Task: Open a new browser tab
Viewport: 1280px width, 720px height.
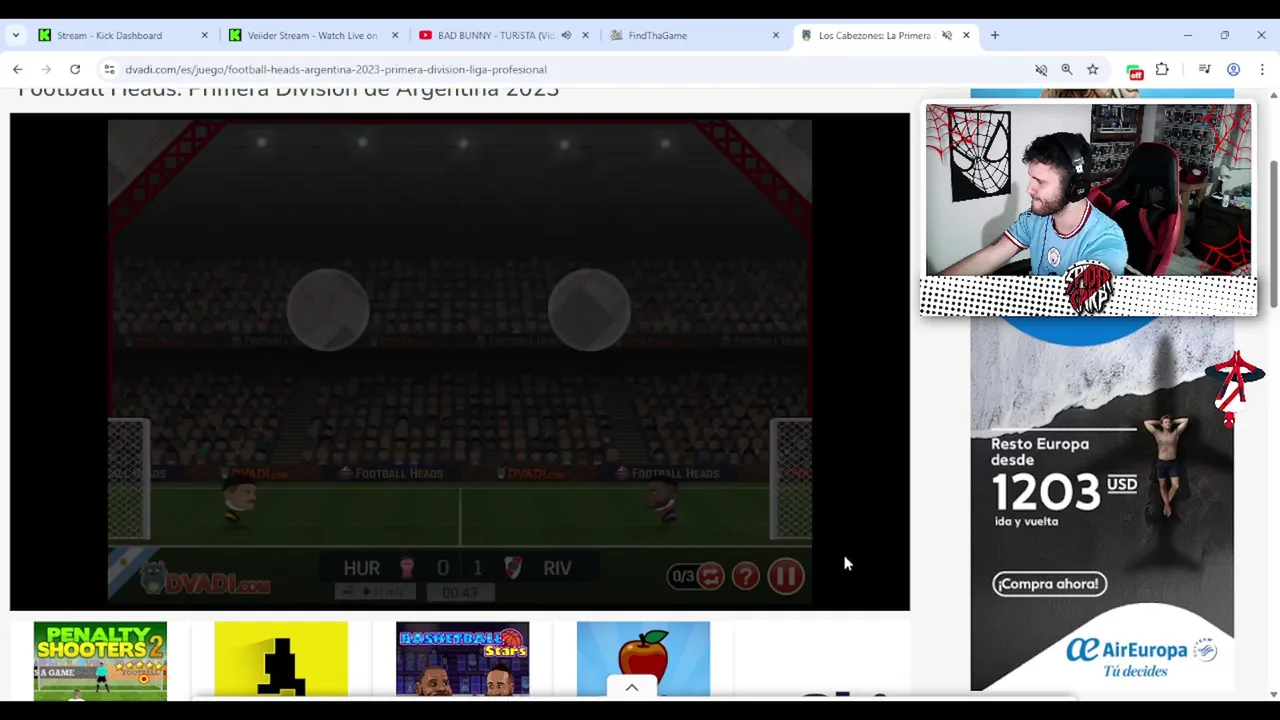Action: [994, 35]
